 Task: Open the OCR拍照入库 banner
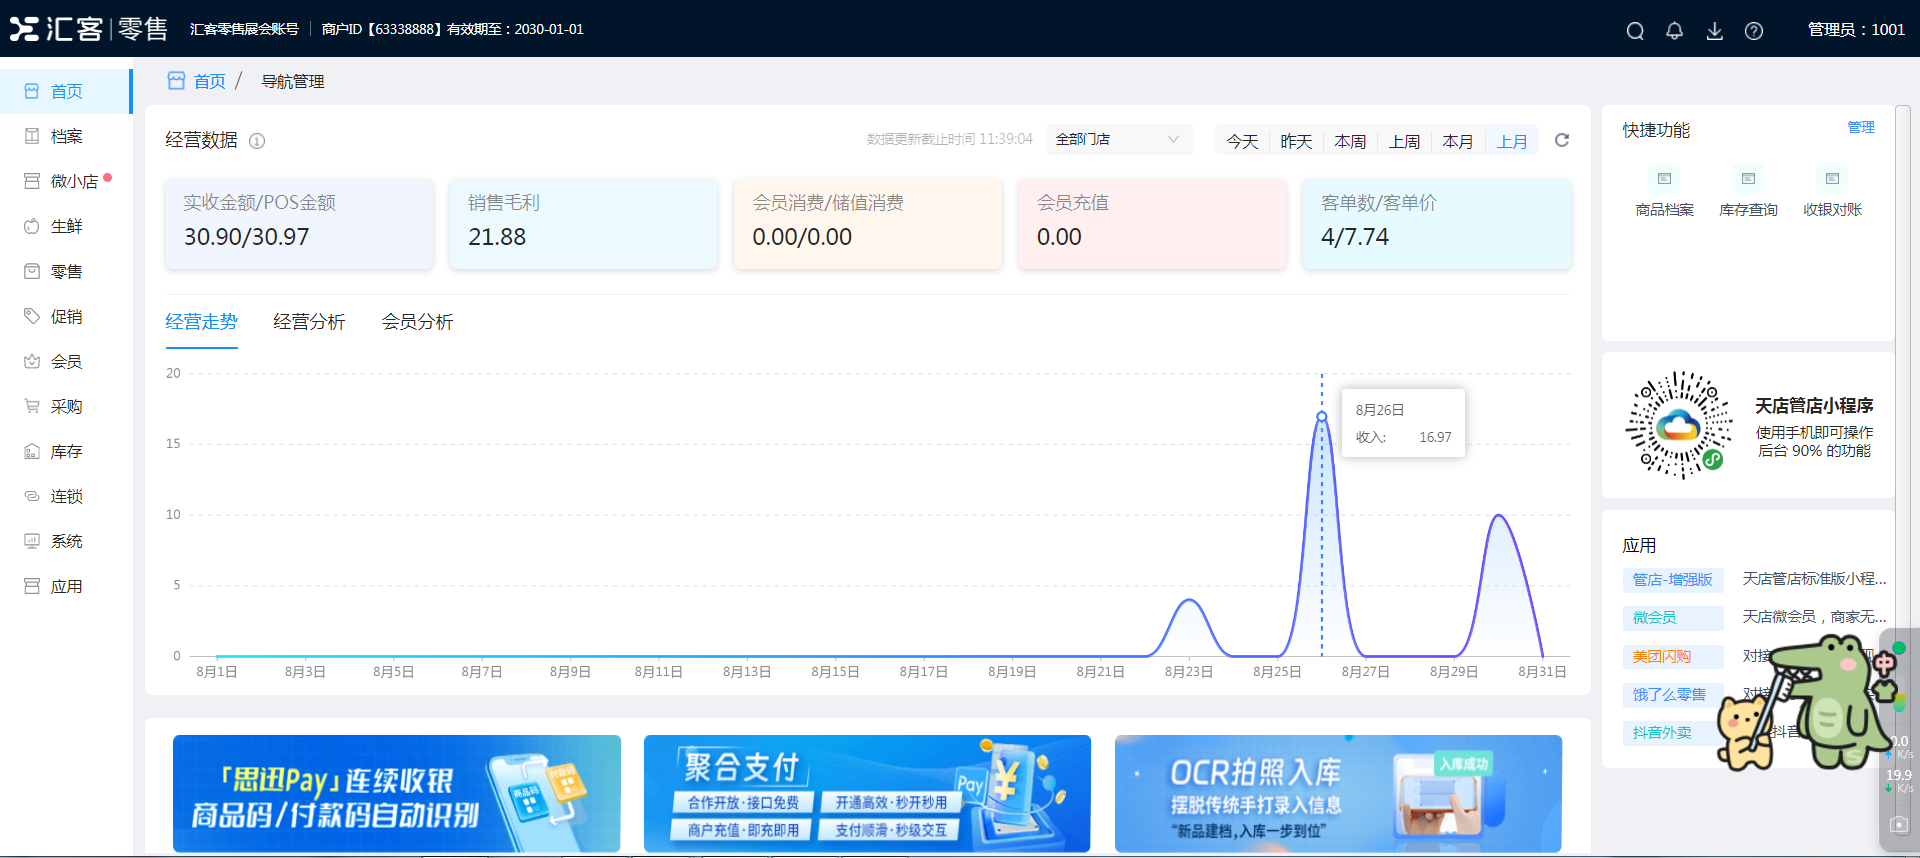click(1338, 794)
